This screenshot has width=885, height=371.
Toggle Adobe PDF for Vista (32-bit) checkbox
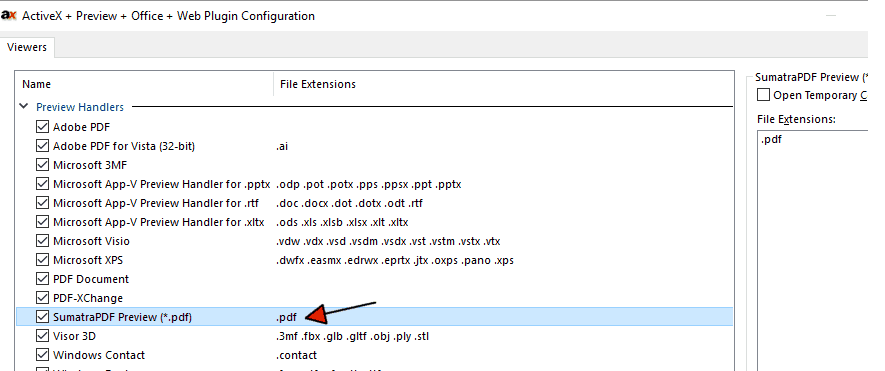42,146
